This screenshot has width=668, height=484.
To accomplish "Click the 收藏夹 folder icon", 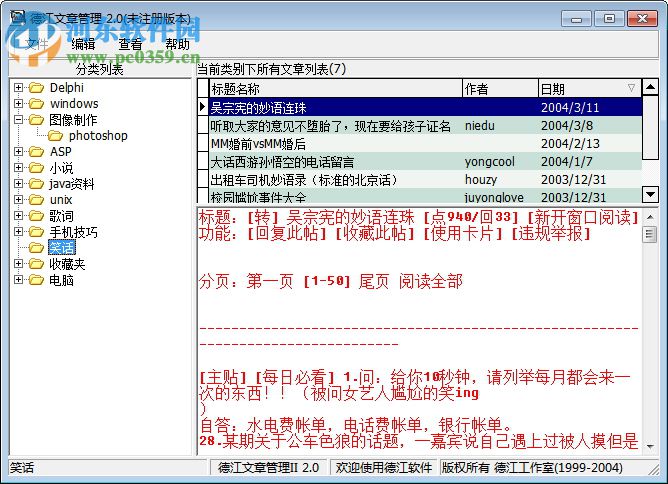I will click(x=37, y=264).
